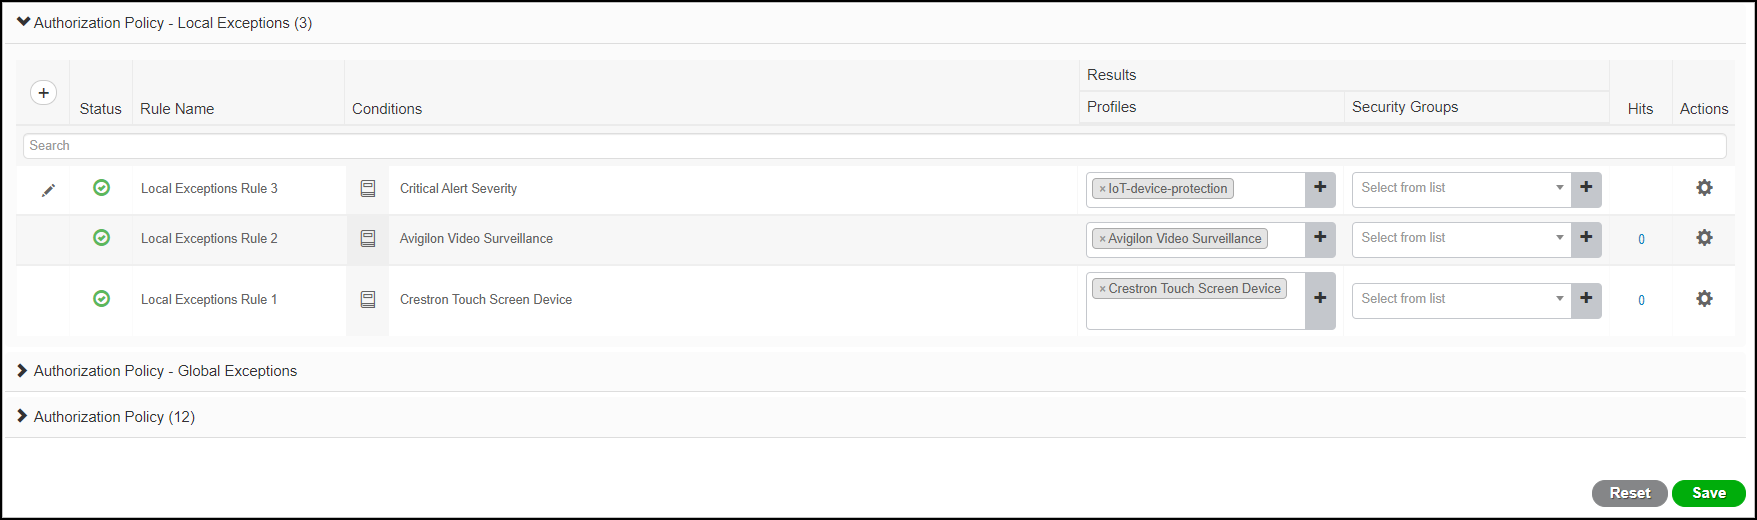Toggle the status indicator of Local Exceptions Rule 1

[x=101, y=299]
